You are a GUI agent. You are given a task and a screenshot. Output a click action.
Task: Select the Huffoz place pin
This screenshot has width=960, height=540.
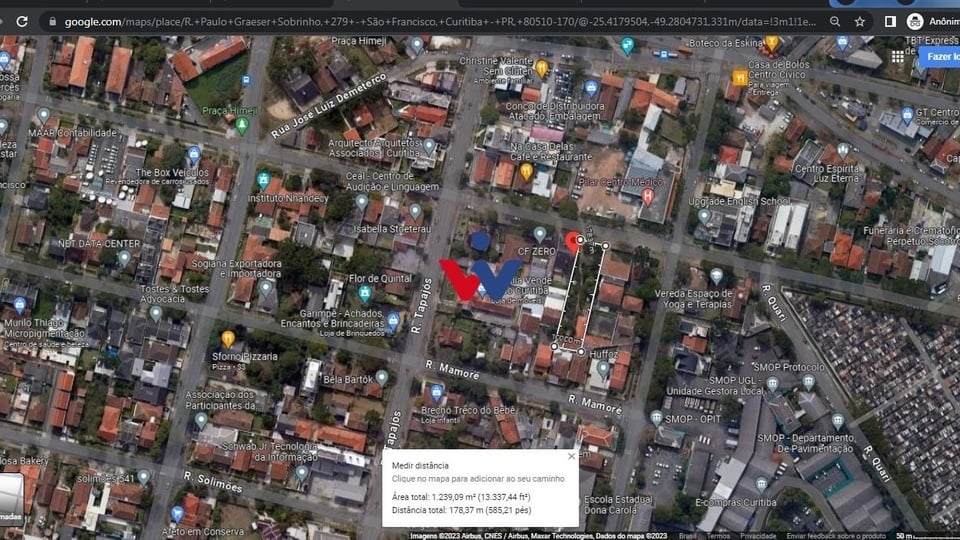[x=603, y=369]
